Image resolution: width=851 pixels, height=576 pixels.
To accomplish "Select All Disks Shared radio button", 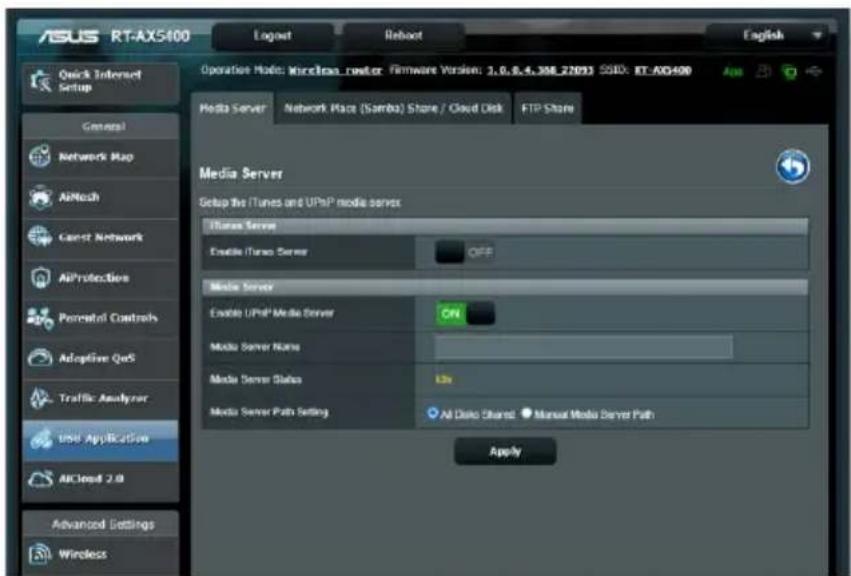I will tap(432, 413).
